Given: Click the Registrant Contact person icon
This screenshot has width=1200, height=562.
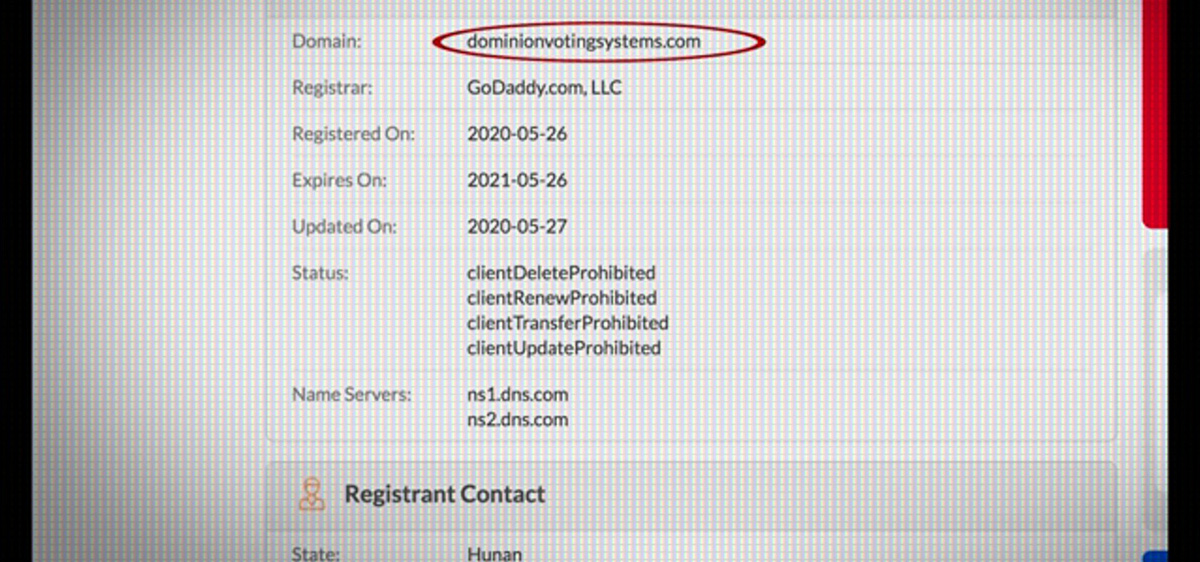Looking at the screenshot, I should (313, 494).
